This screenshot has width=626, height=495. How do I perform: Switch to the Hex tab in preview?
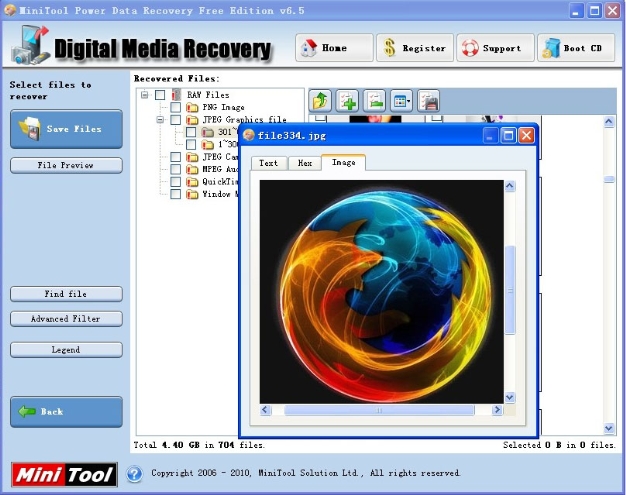pos(305,163)
